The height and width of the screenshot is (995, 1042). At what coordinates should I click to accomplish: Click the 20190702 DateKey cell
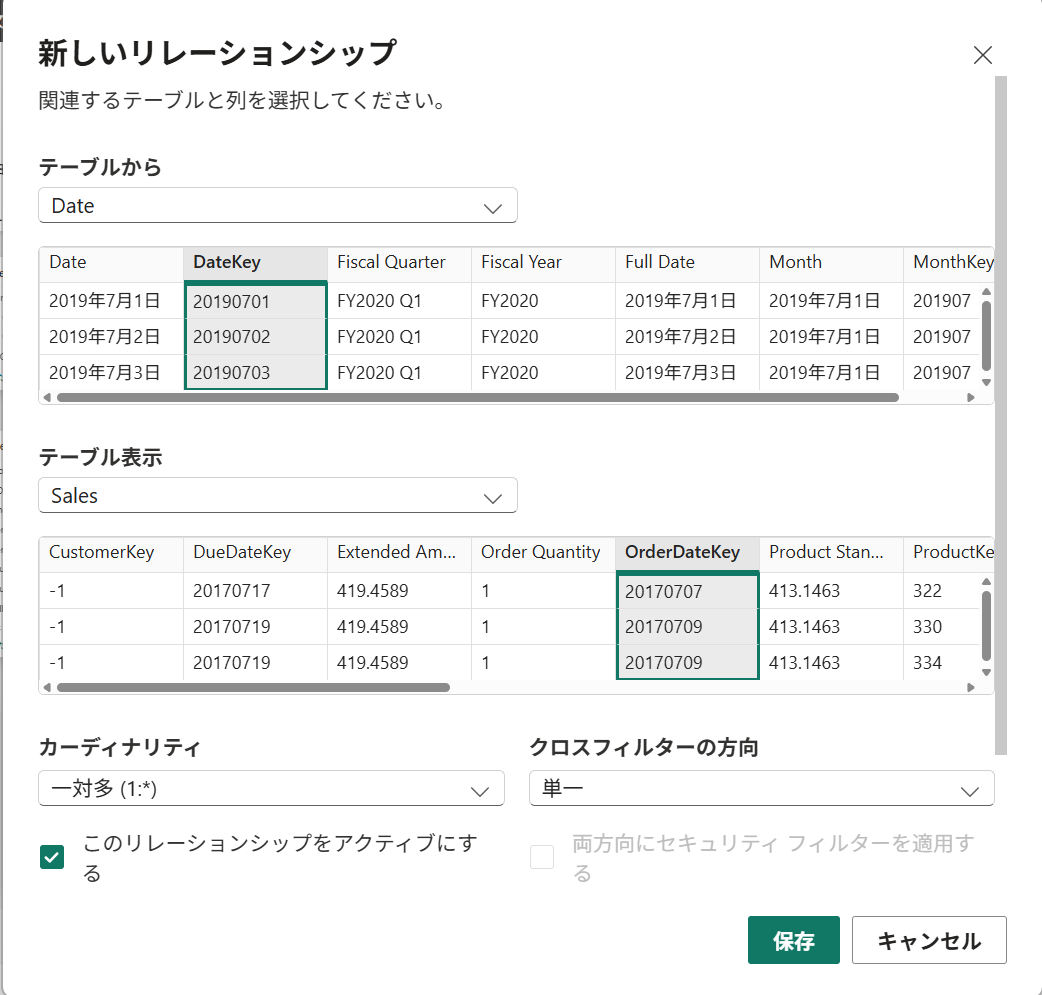[255, 337]
